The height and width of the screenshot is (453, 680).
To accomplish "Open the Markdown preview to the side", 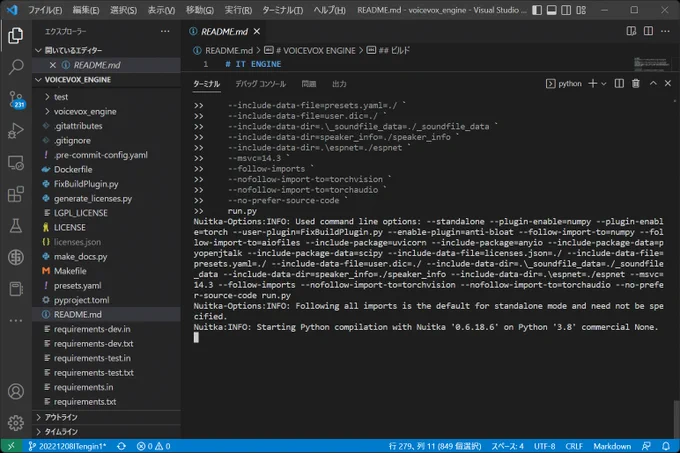I will tap(631, 31).
